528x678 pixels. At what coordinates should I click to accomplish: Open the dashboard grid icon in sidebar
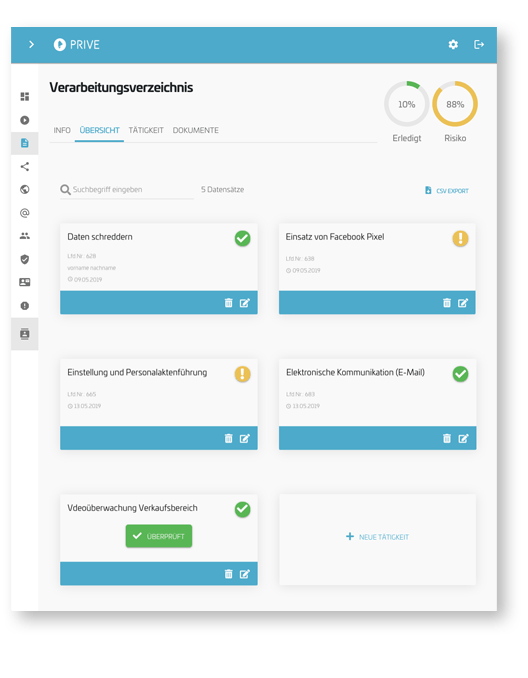[25, 96]
